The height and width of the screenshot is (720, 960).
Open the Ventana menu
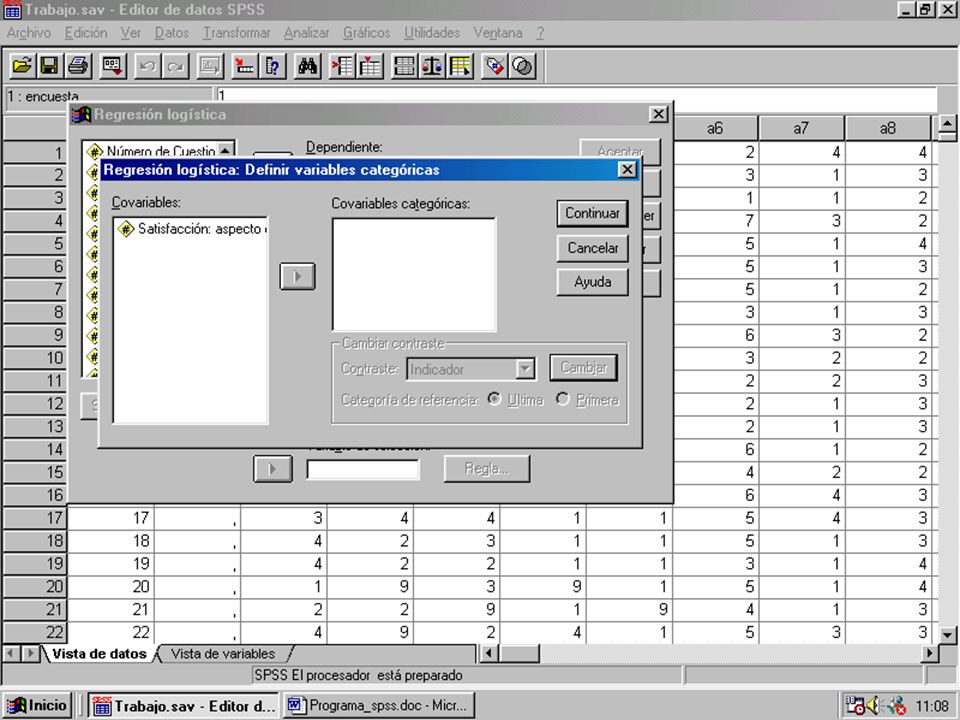(x=497, y=33)
